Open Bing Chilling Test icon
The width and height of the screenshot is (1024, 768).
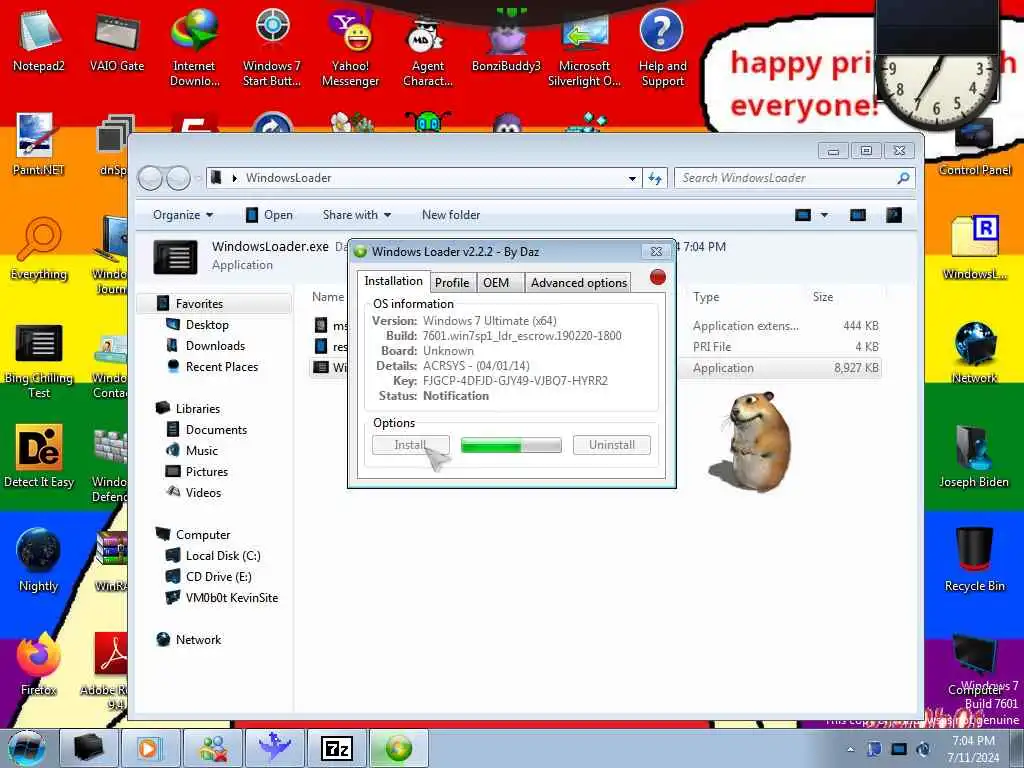[39, 360]
